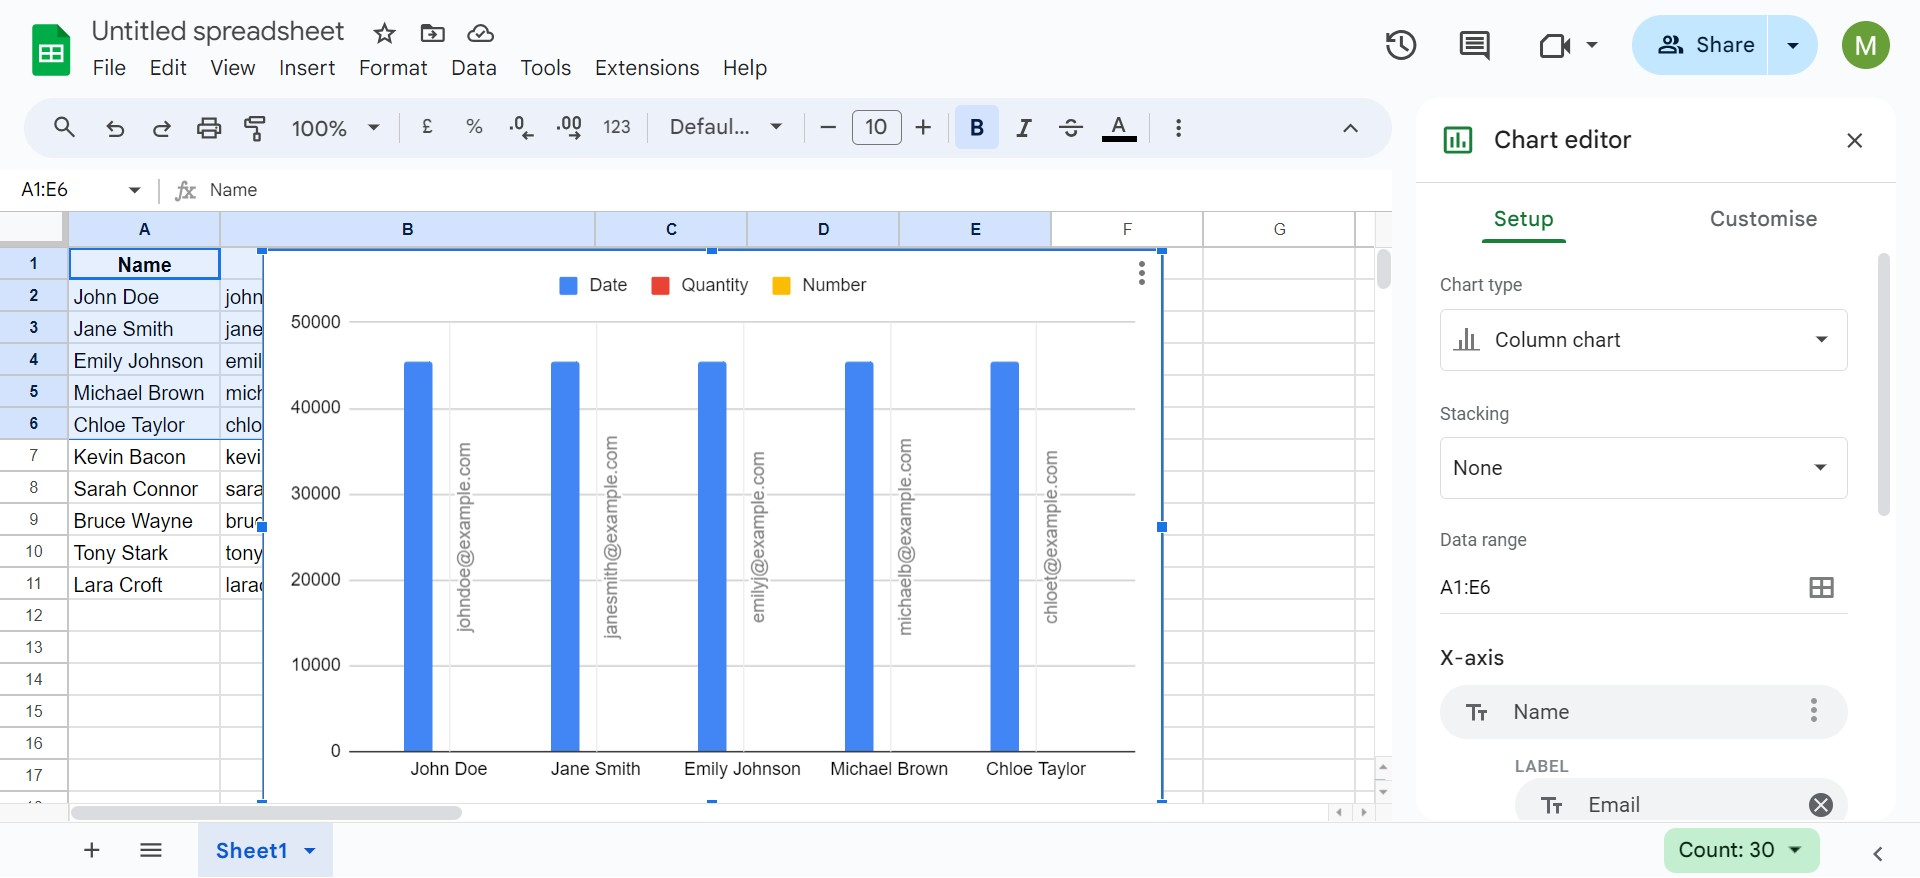Click the blue Date legend swatch
This screenshot has height=878, width=1920.
568,286
